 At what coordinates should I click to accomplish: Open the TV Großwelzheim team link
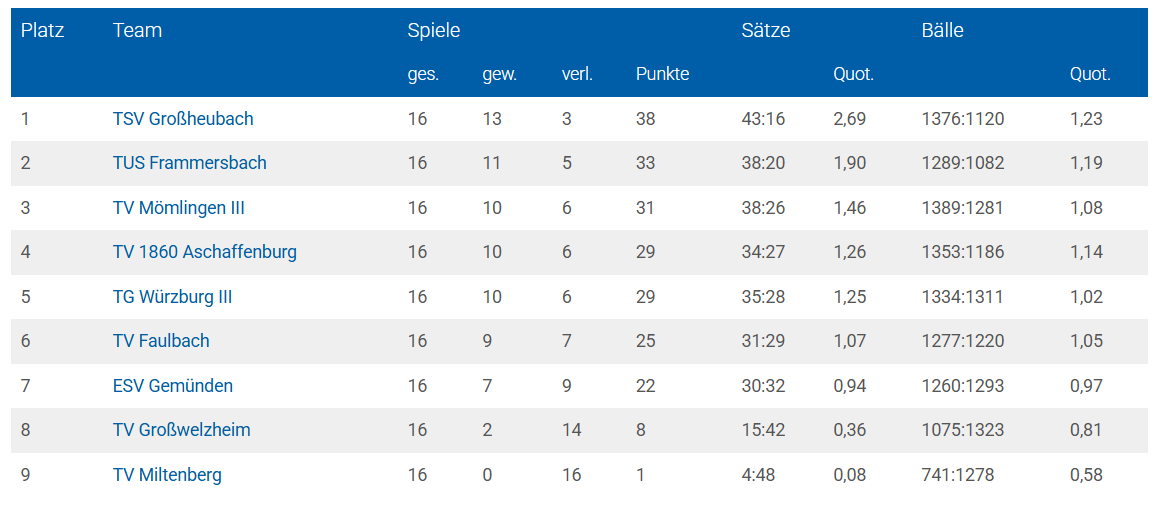pyautogui.click(x=181, y=430)
